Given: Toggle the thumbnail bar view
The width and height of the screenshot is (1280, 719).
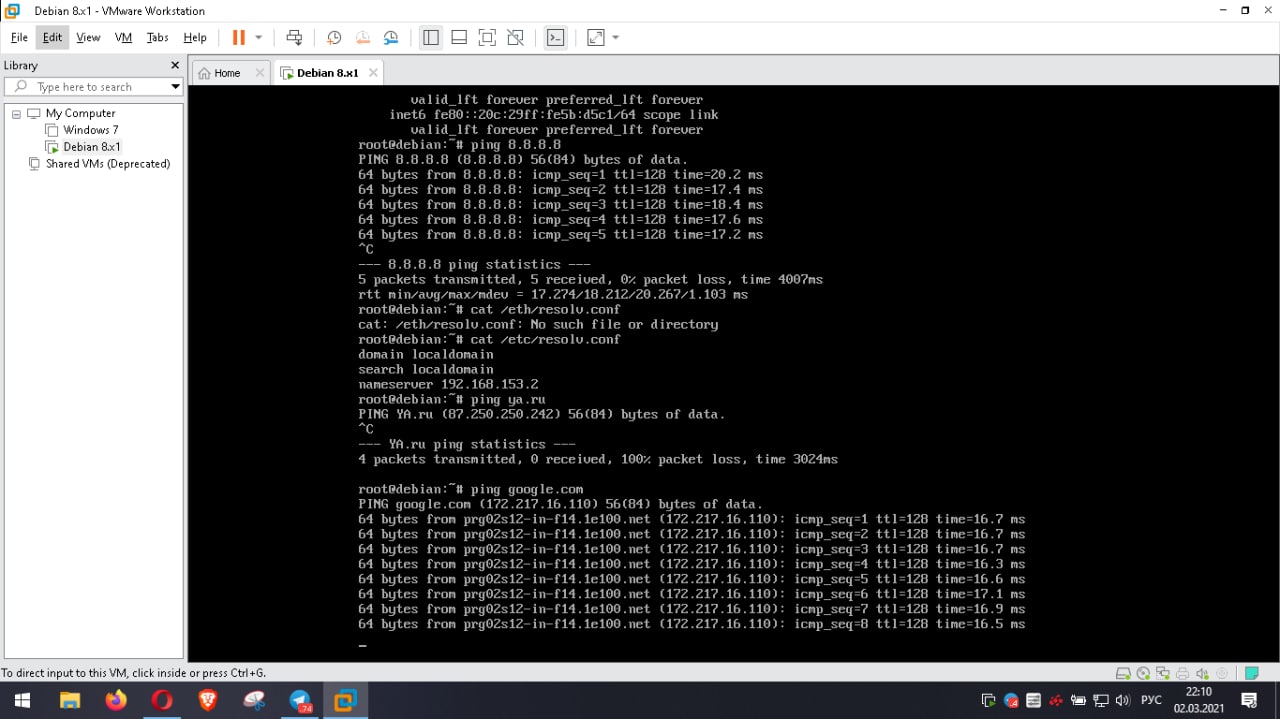Looking at the screenshot, I should [x=459, y=37].
